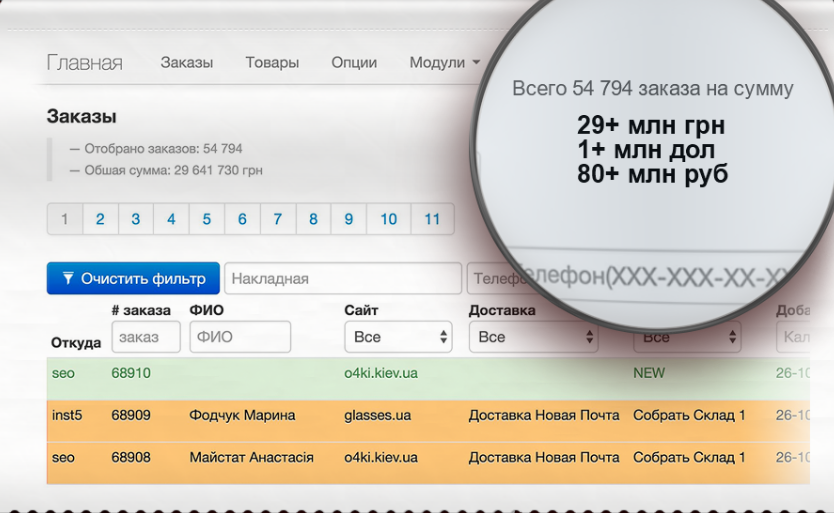The height and width of the screenshot is (513, 834).
Task: Click the glasses.ua site cell
Action: pos(377,415)
